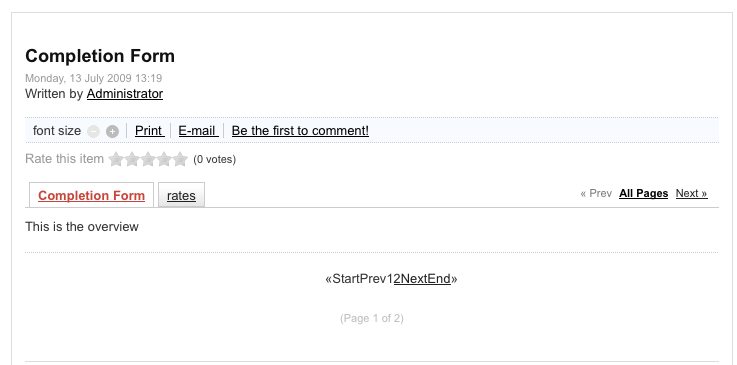Open the E-mail link
The image size is (737, 365).
(198, 131)
